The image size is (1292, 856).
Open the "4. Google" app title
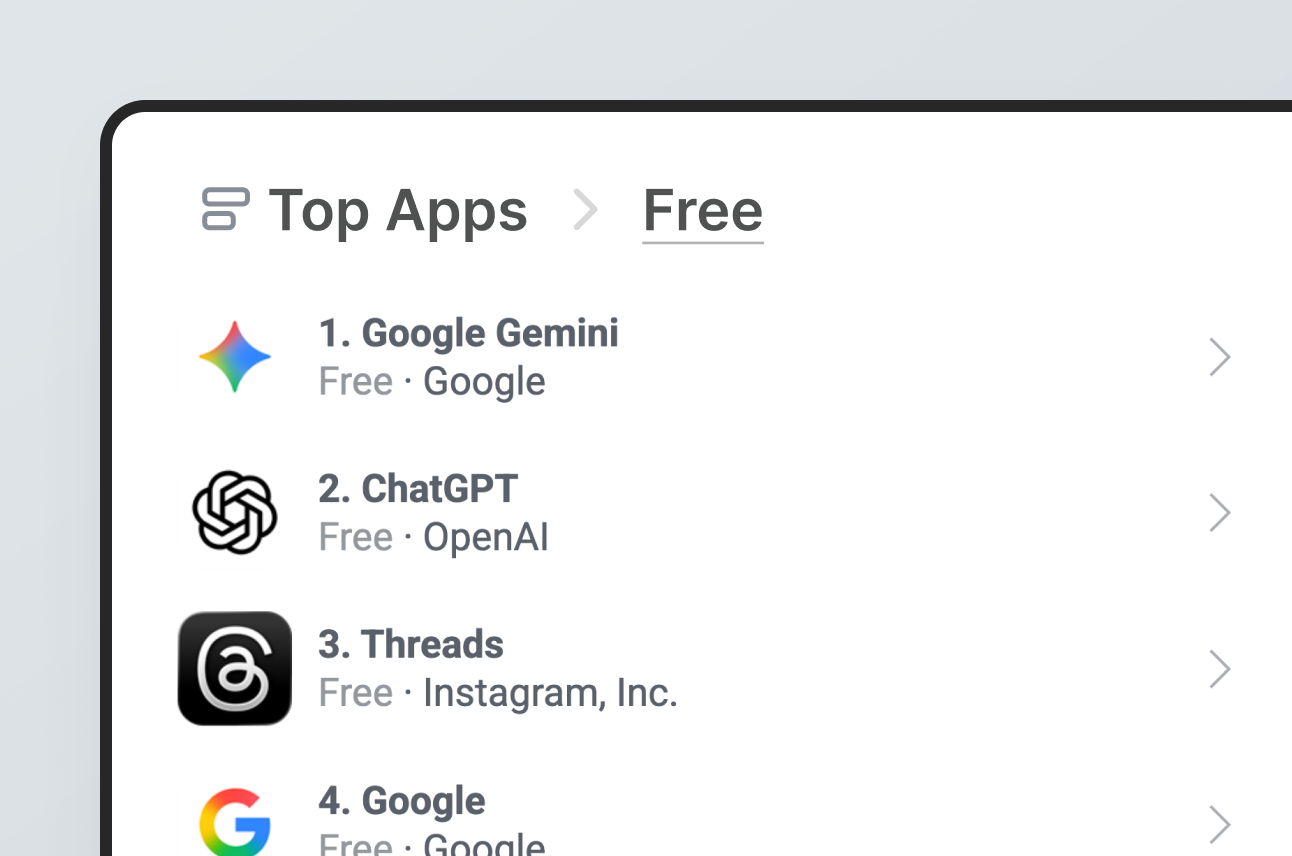coord(402,801)
